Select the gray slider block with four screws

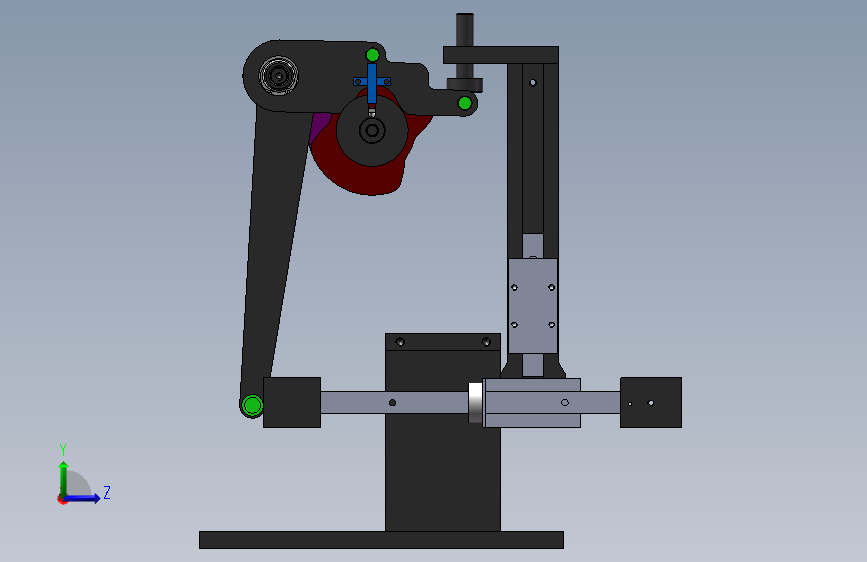pos(533,305)
